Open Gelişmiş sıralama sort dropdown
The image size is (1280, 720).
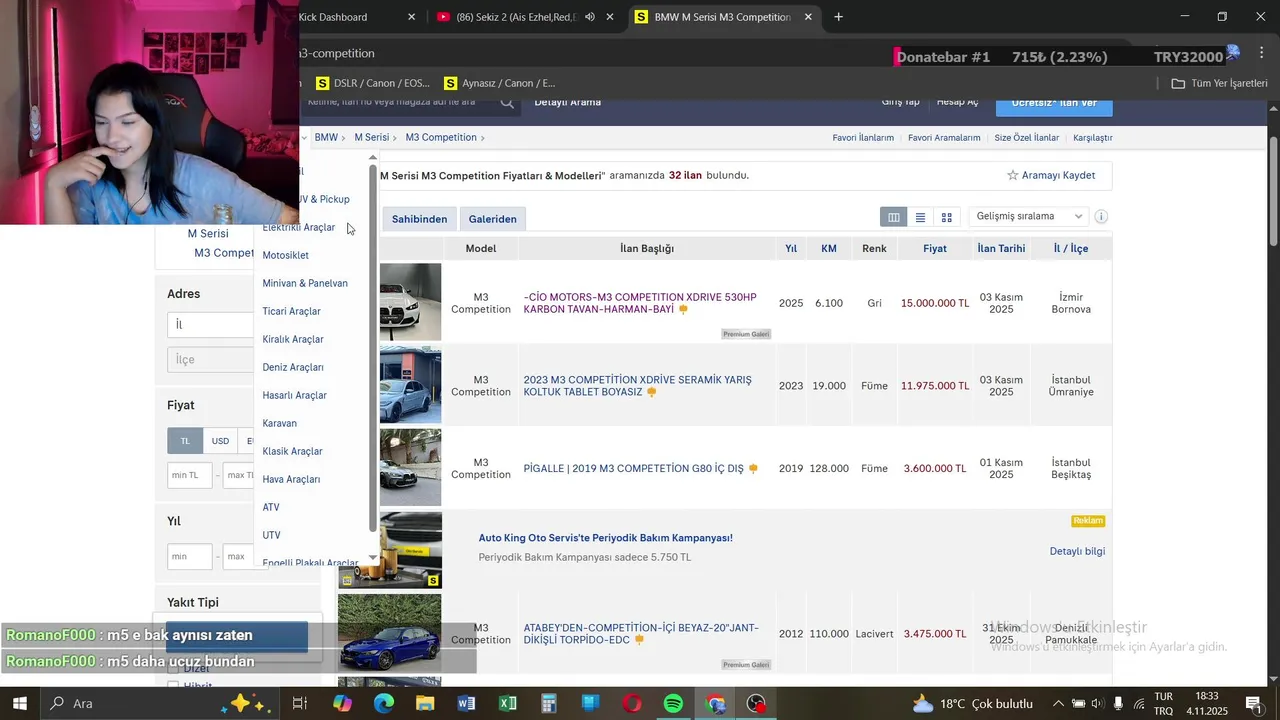(x=1028, y=217)
